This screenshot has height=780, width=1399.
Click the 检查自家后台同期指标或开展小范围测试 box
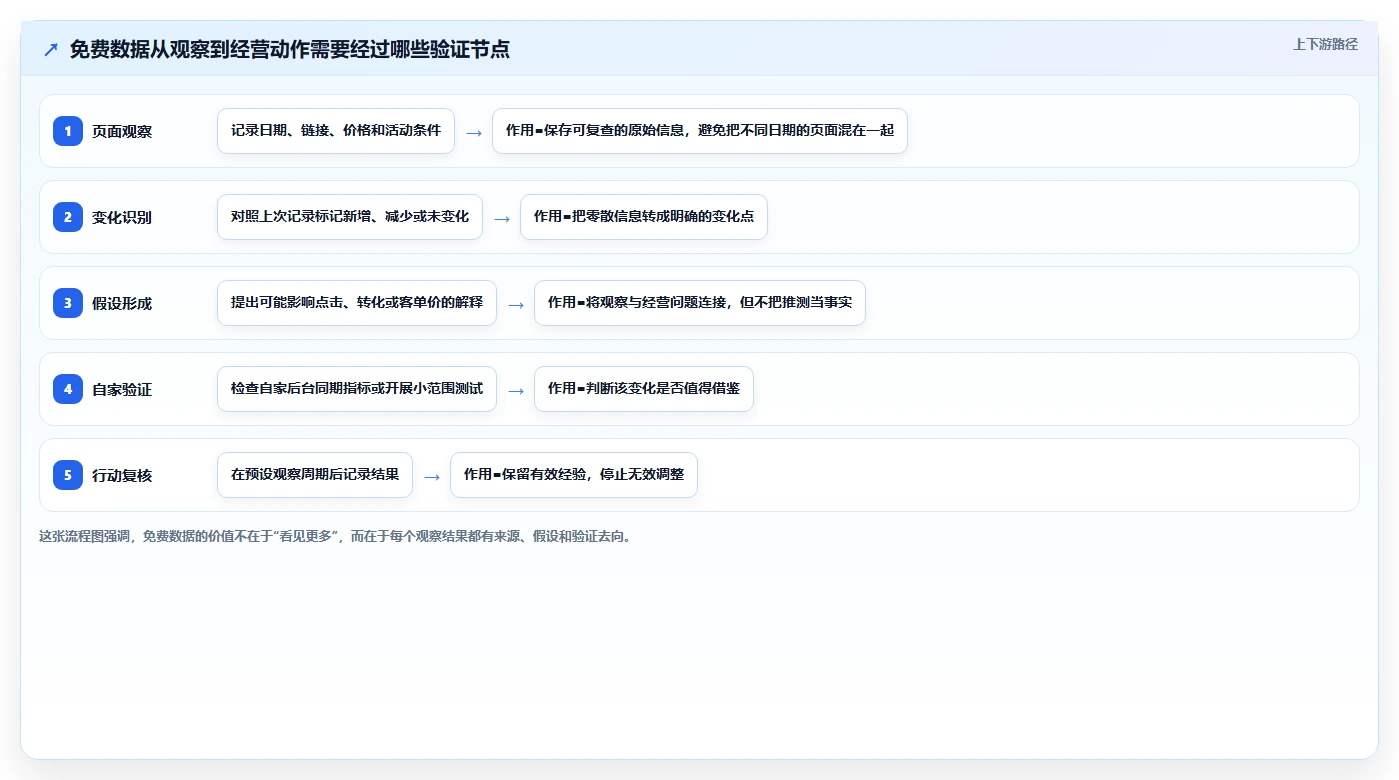357,389
